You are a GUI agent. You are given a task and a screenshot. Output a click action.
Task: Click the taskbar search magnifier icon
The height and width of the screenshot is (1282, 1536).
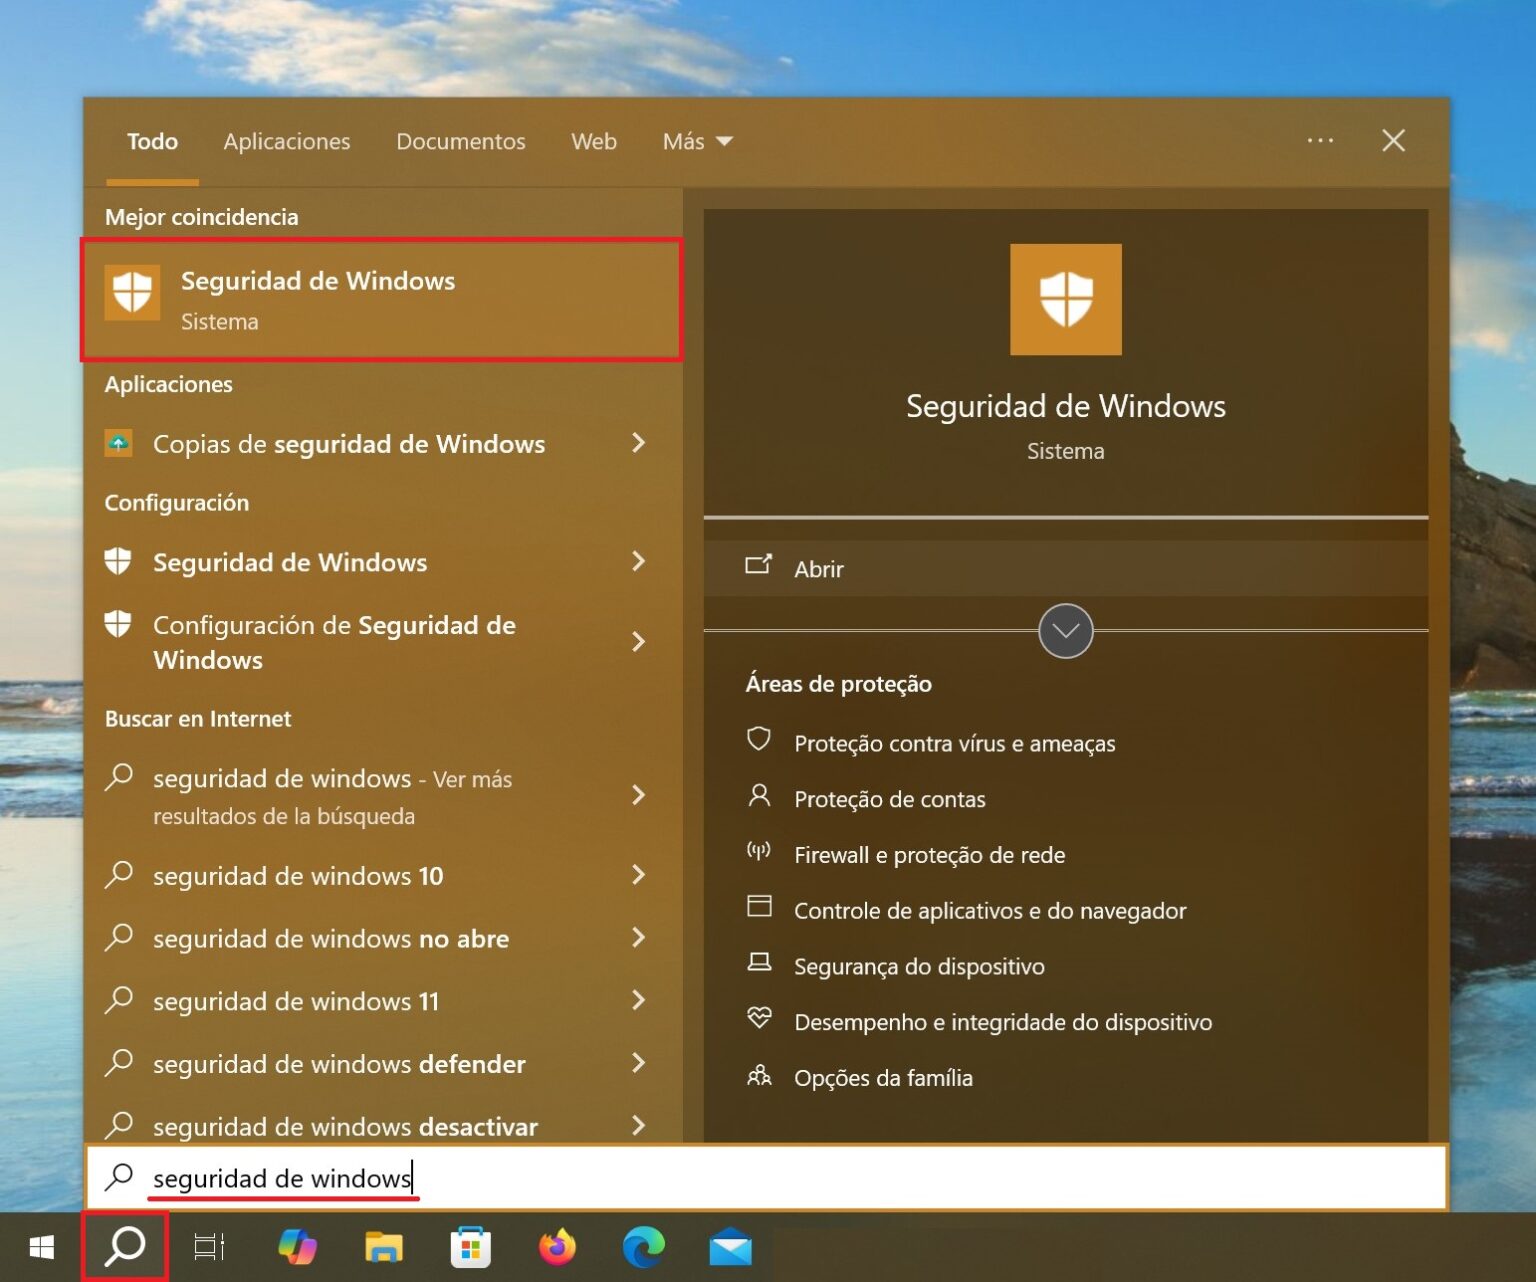tap(125, 1246)
